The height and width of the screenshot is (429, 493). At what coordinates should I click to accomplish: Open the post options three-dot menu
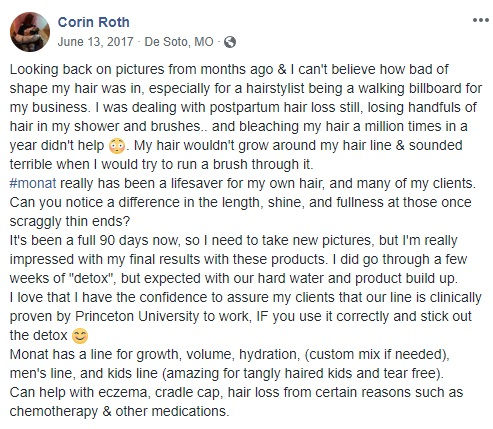(481, 20)
